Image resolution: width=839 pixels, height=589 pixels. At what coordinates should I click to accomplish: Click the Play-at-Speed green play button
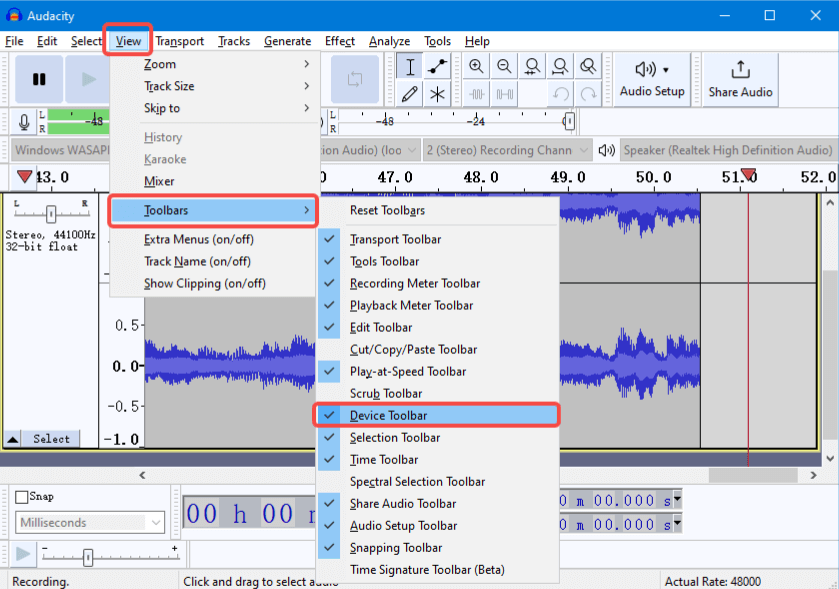pyautogui.click(x=22, y=554)
